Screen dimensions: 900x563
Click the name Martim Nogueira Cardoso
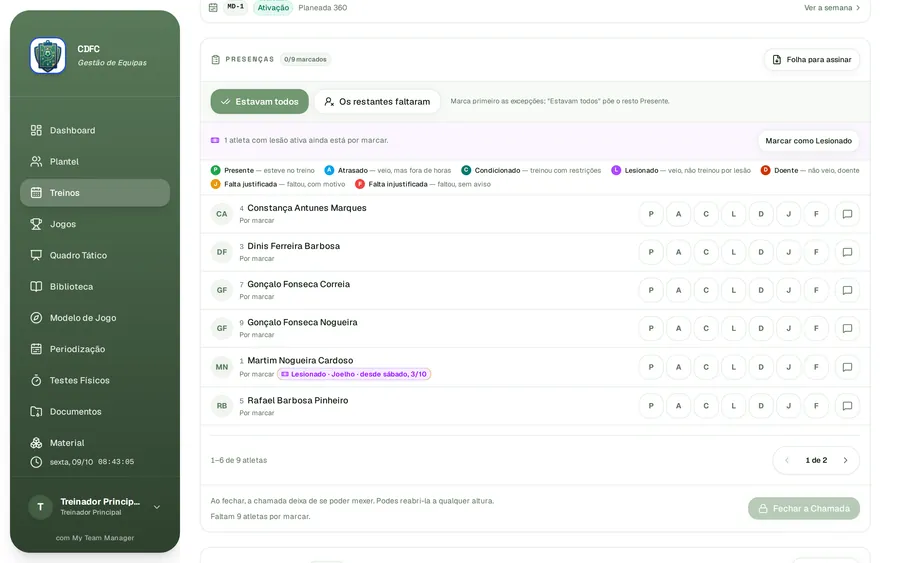click(300, 360)
